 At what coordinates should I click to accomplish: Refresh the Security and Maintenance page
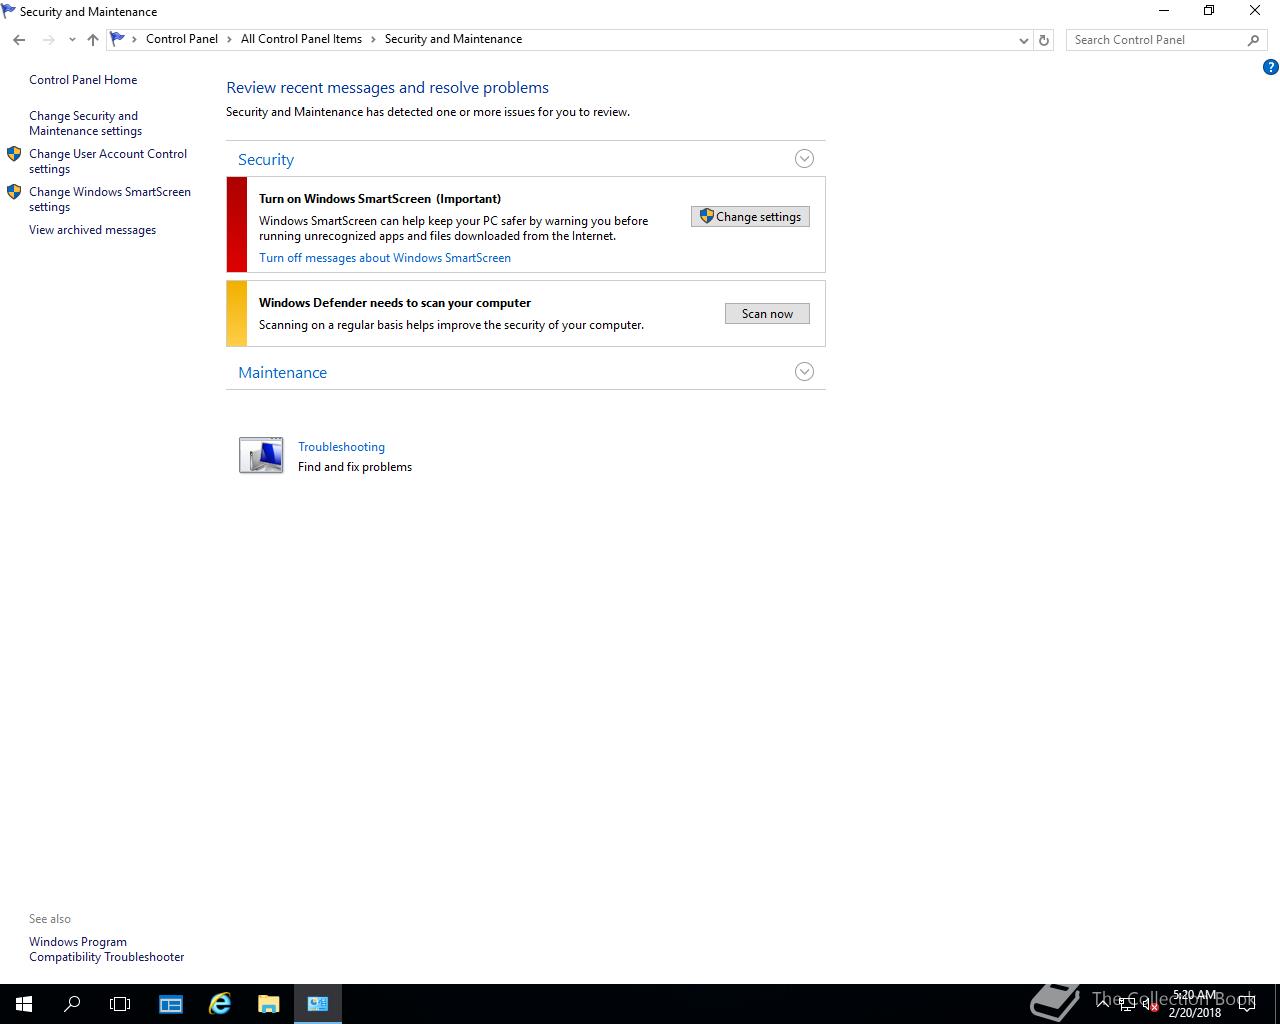(1044, 40)
